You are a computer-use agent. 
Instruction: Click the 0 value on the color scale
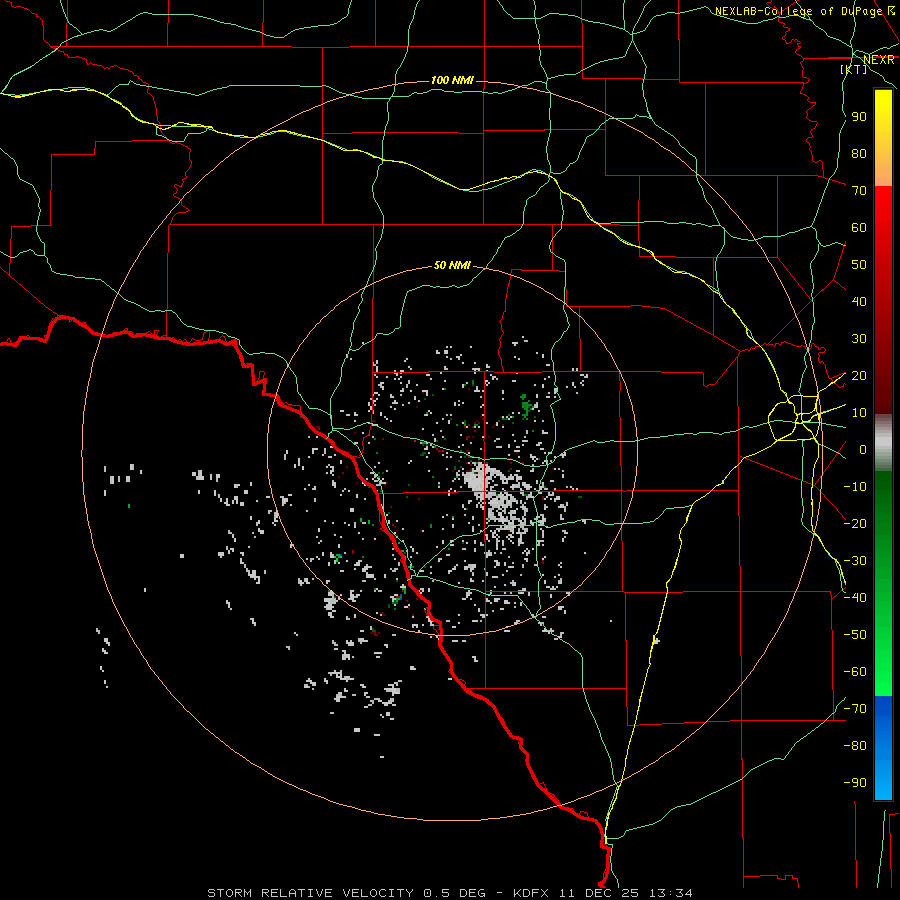click(862, 450)
